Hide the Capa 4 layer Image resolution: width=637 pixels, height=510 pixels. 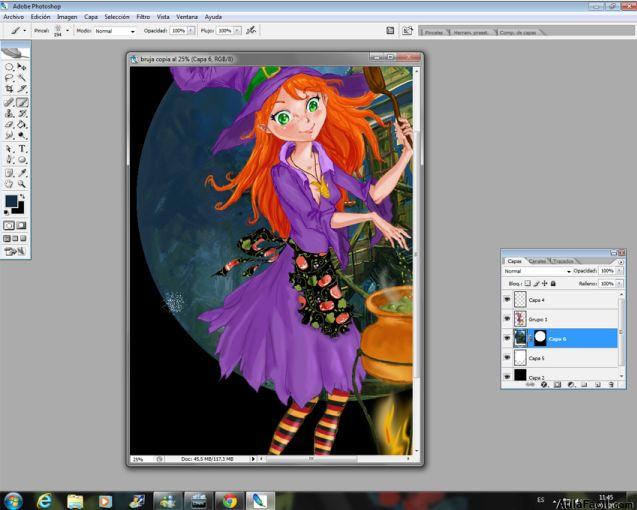coord(507,299)
